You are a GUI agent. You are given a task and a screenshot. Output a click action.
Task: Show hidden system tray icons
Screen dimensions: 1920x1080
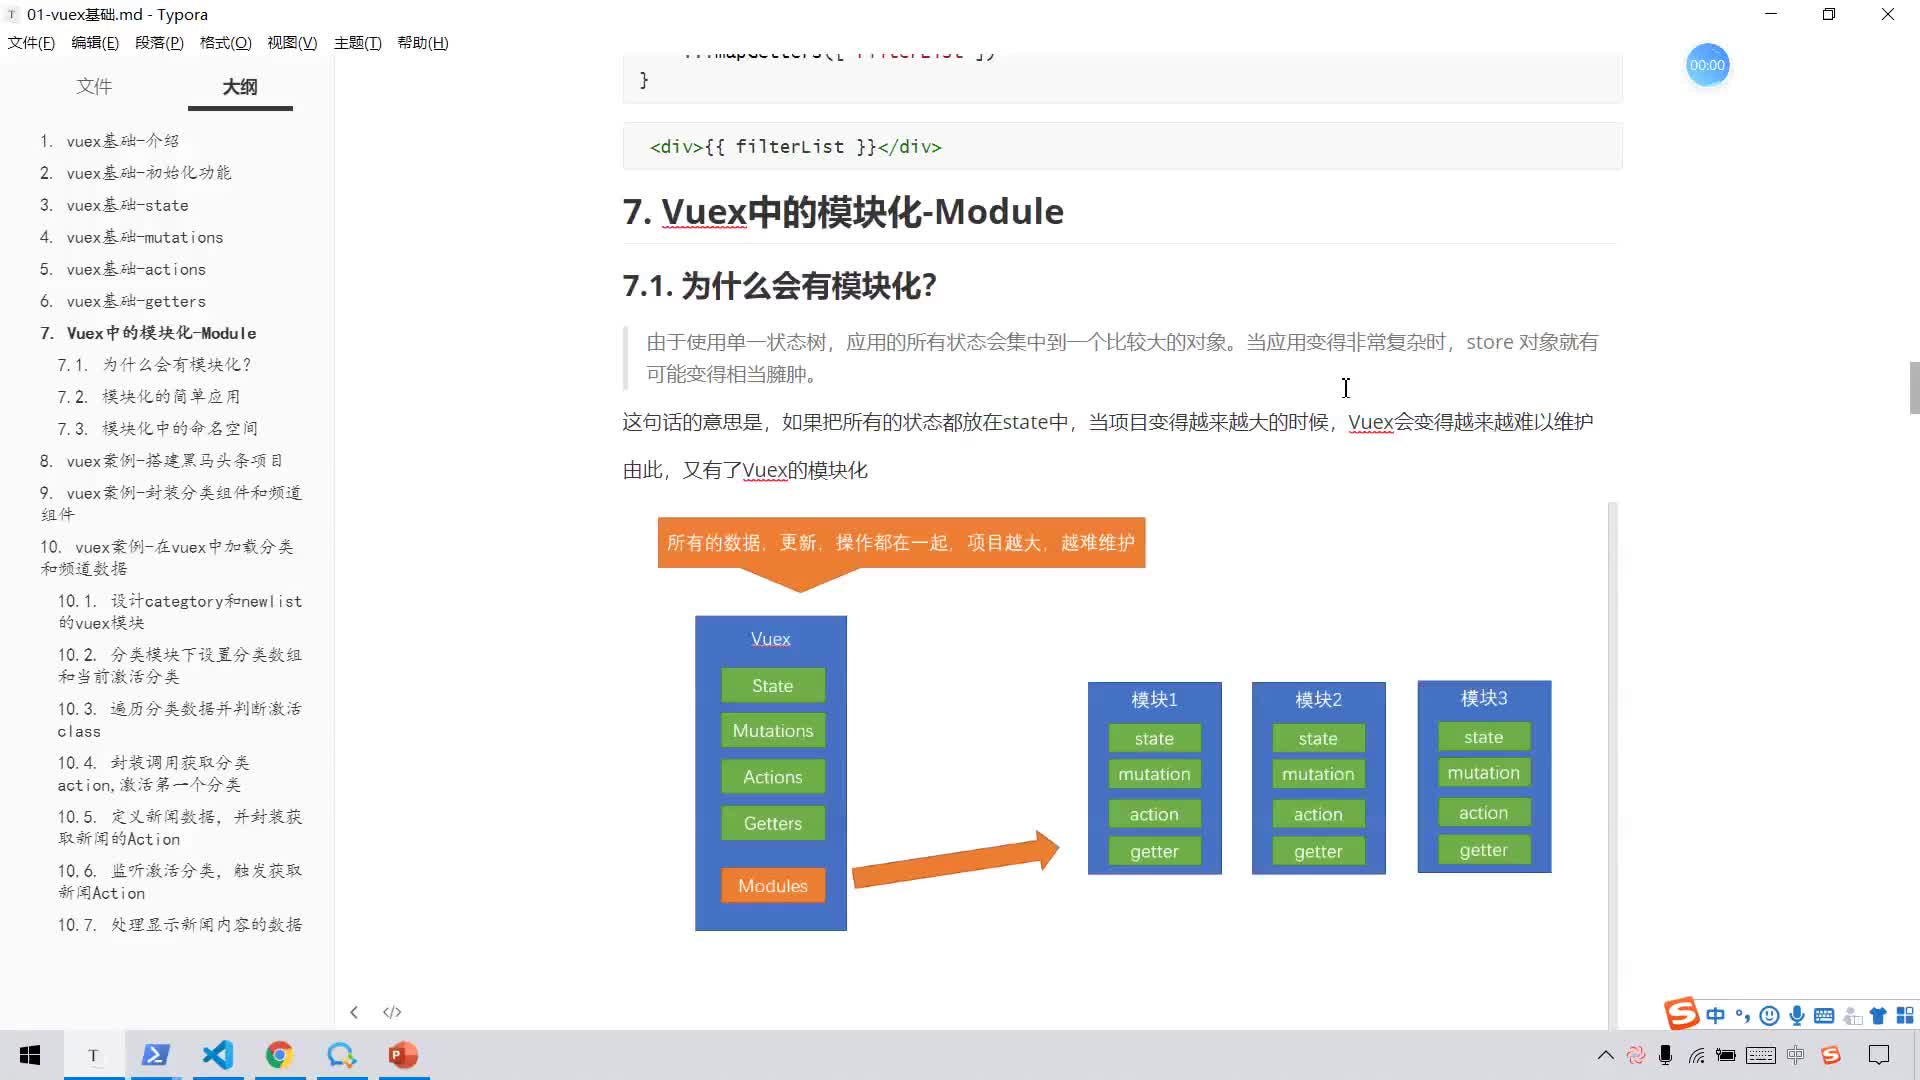point(1605,1055)
